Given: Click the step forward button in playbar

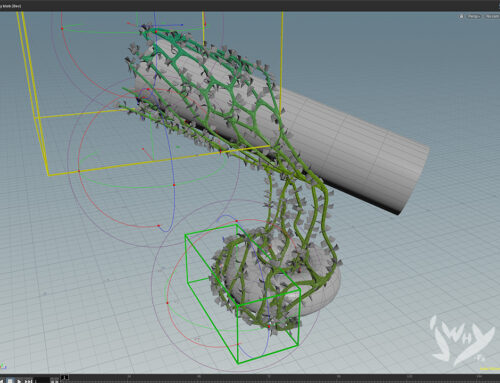Looking at the screenshot, I should coord(28,381).
